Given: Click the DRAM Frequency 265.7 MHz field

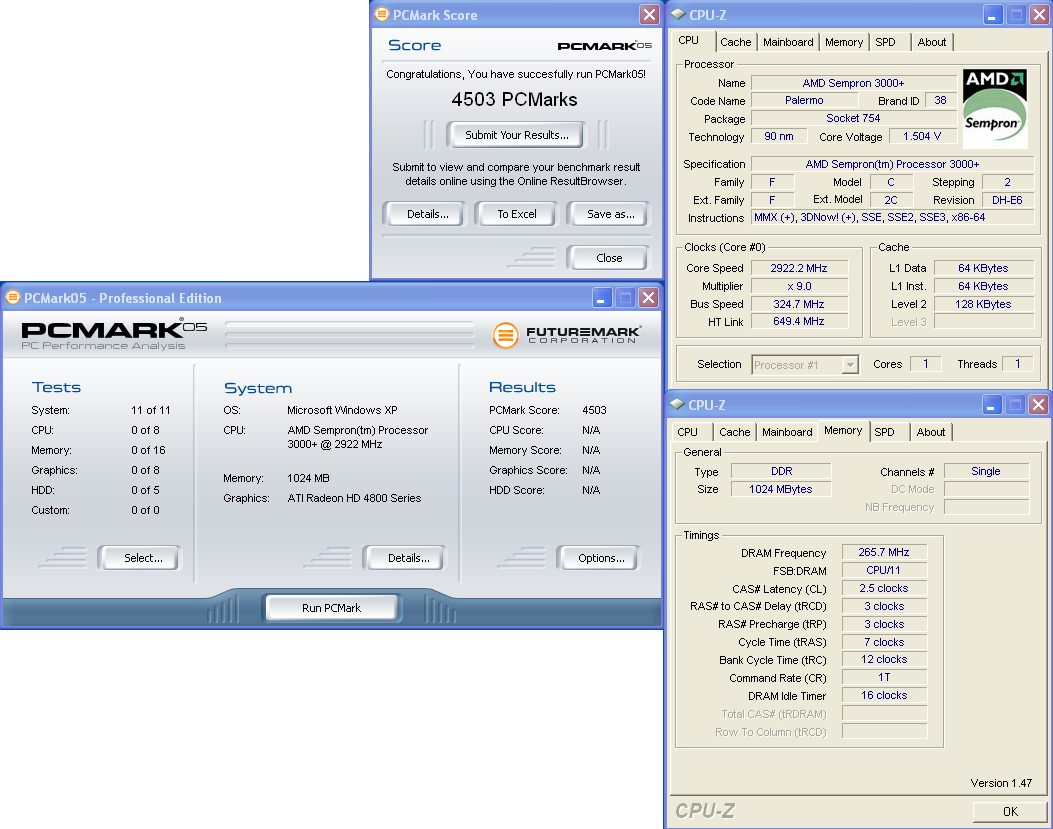Looking at the screenshot, I should (x=884, y=552).
